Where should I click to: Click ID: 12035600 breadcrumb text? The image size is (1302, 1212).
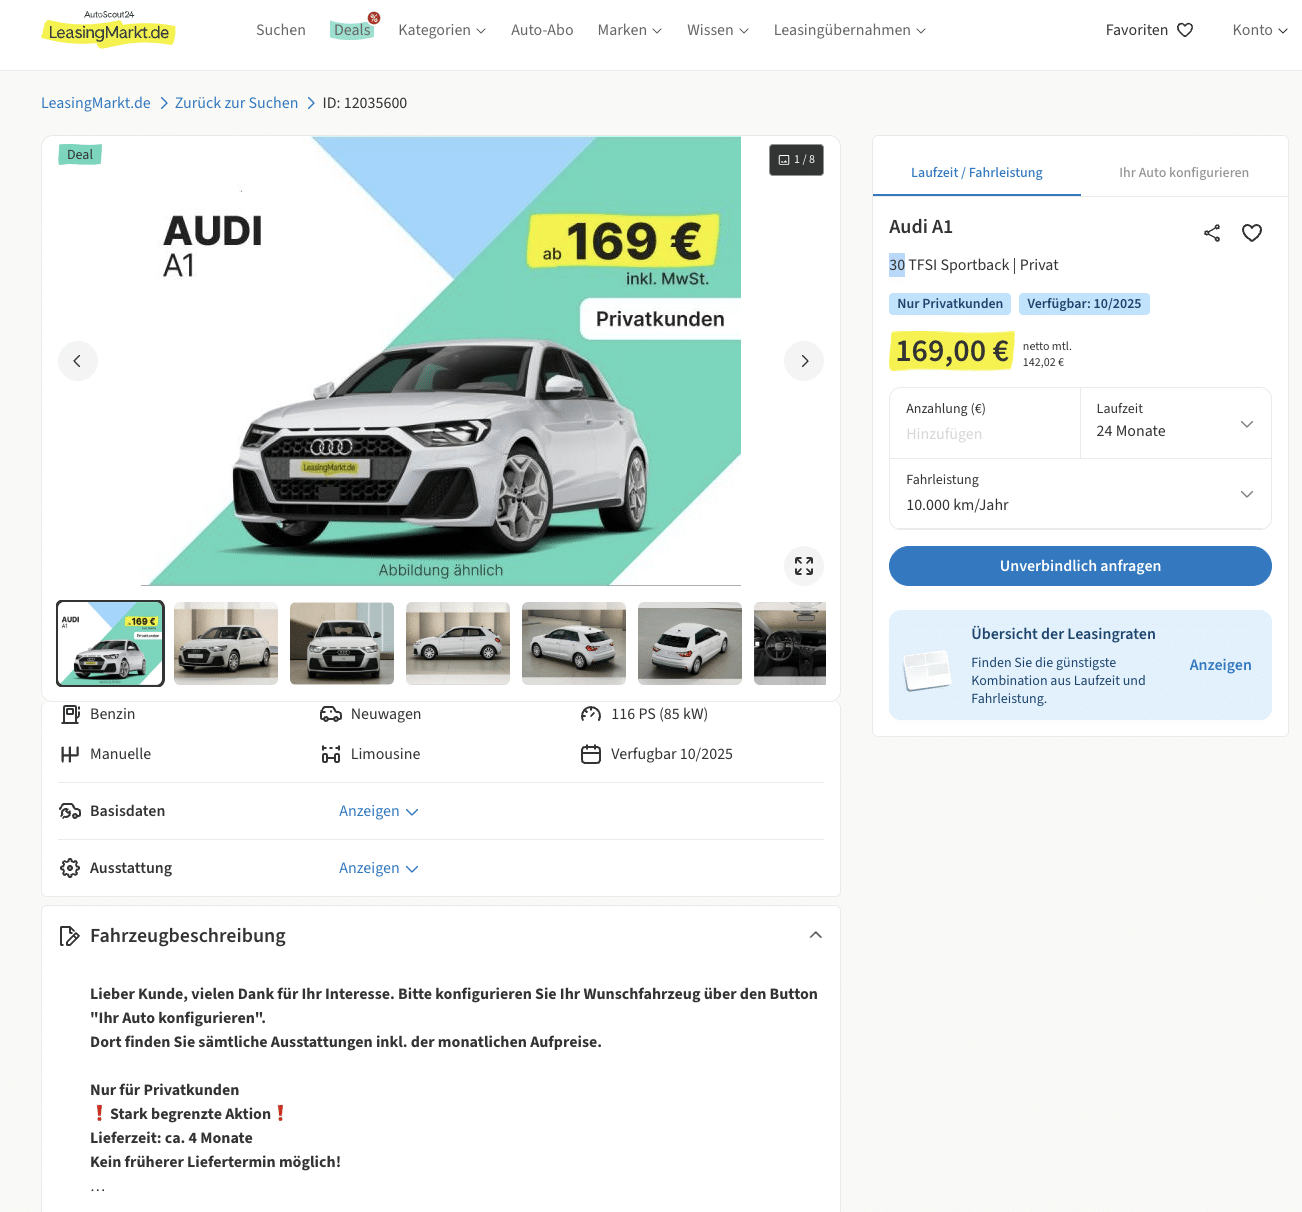[364, 103]
